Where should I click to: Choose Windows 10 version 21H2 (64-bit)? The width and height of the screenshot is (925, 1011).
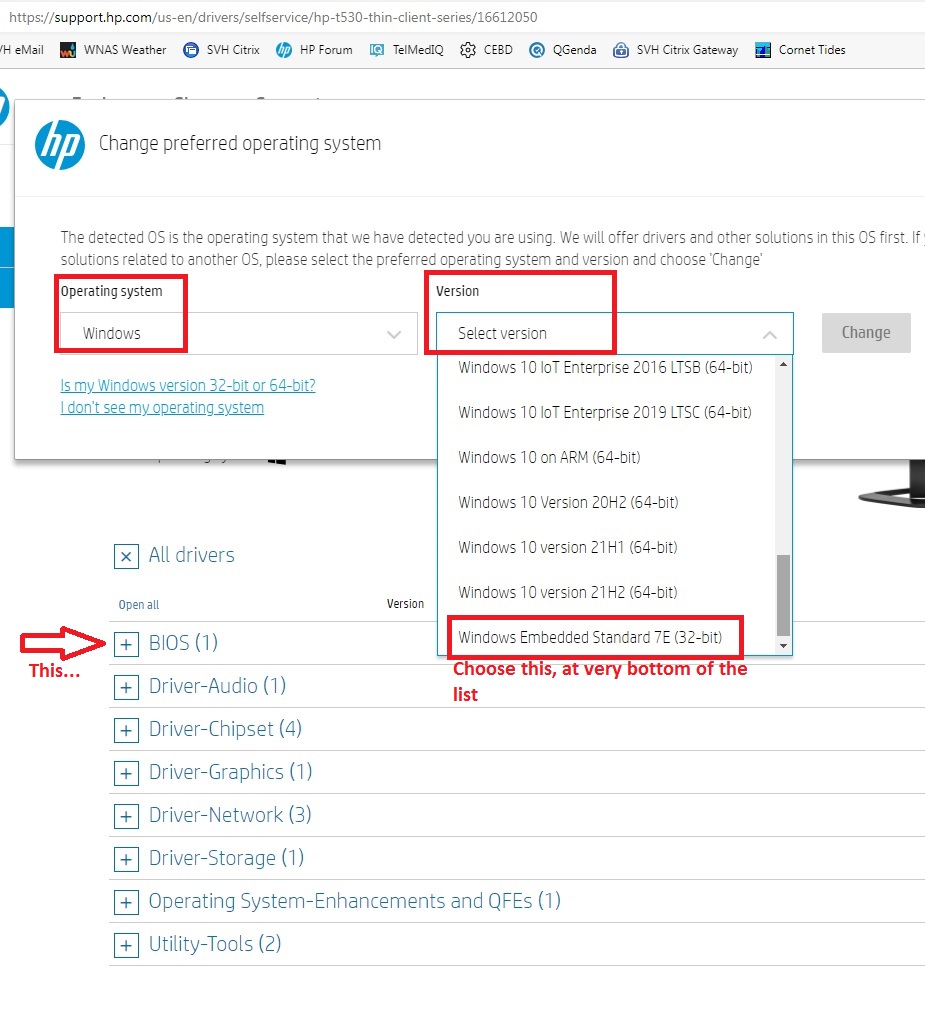click(567, 592)
